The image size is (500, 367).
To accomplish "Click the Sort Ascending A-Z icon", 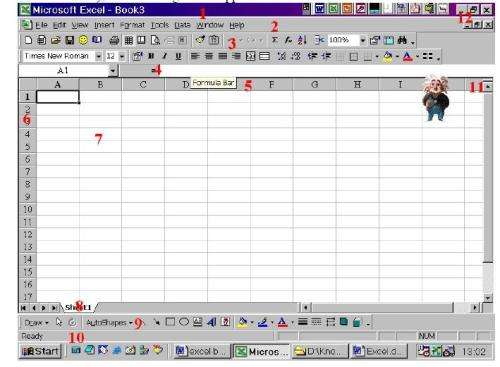I will [302, 40].
